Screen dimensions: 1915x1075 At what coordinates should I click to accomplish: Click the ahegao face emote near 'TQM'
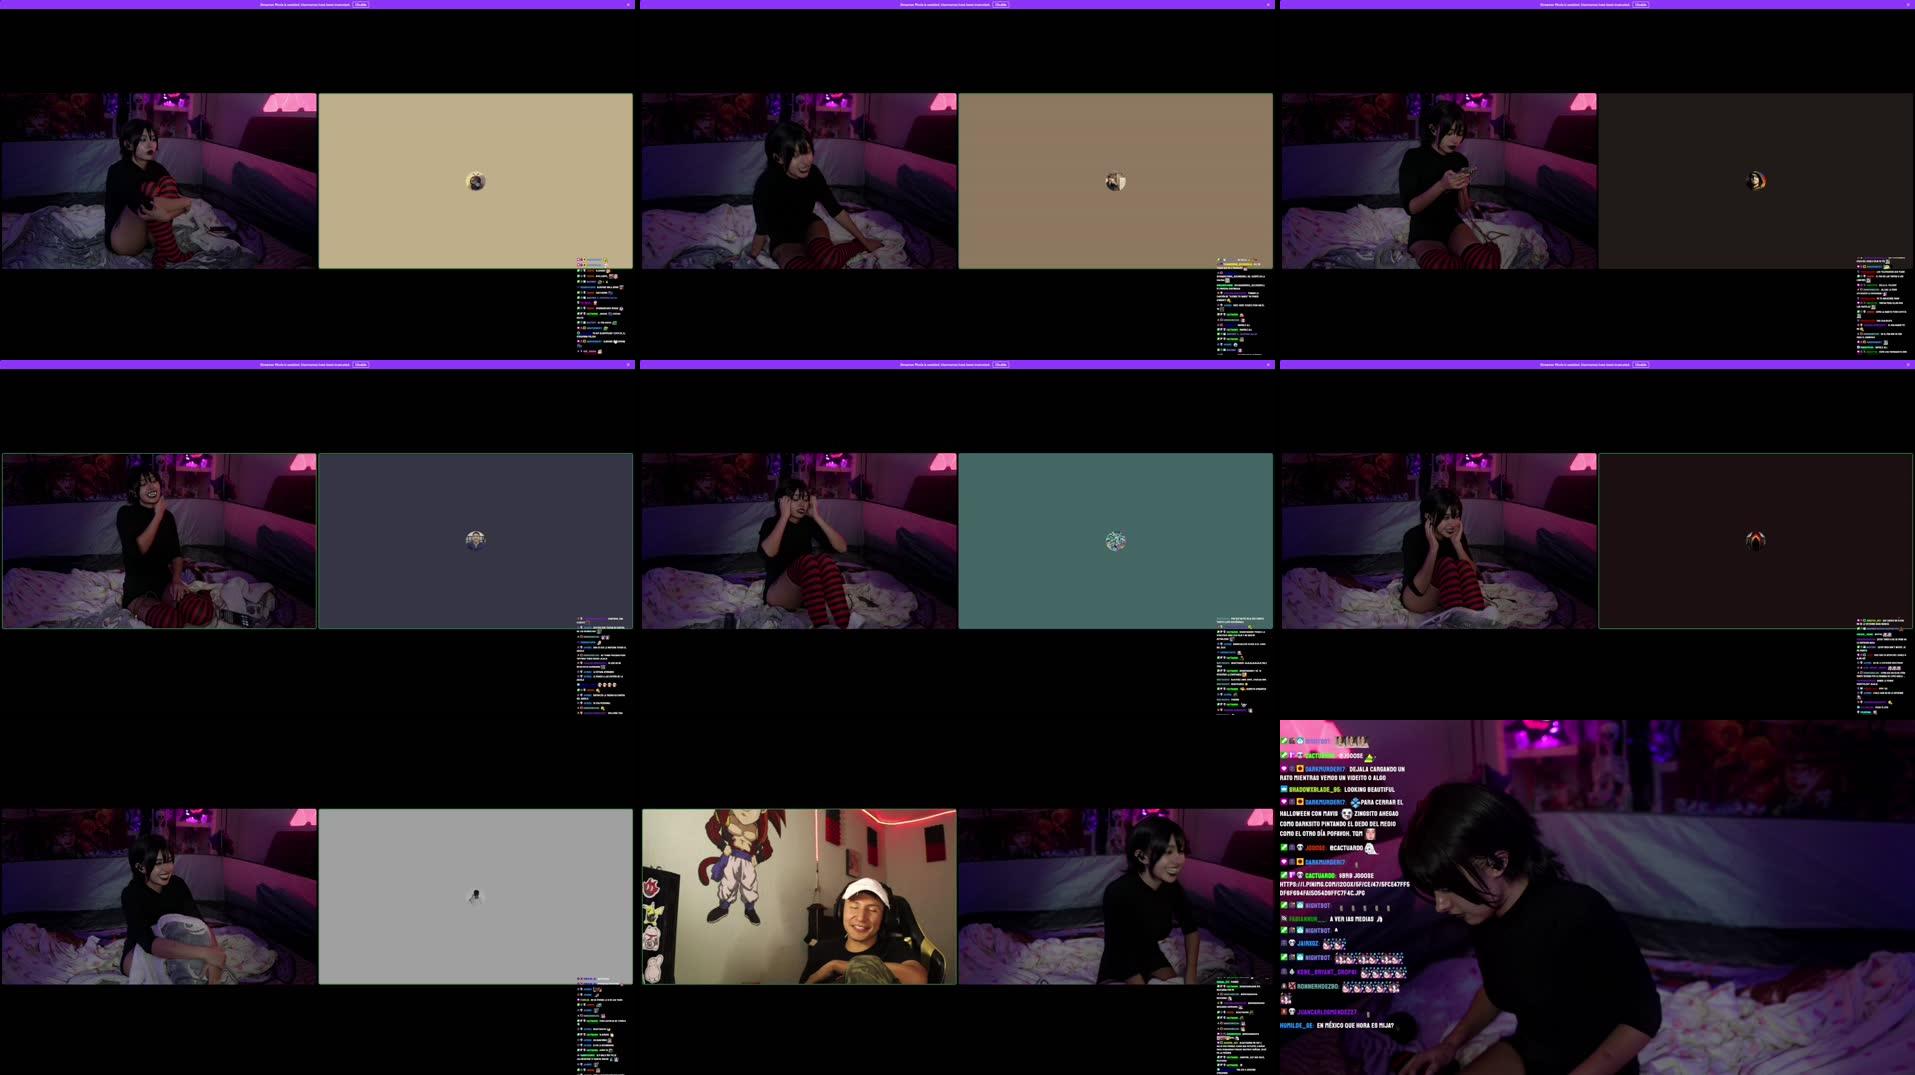(x=1370, y=835)
